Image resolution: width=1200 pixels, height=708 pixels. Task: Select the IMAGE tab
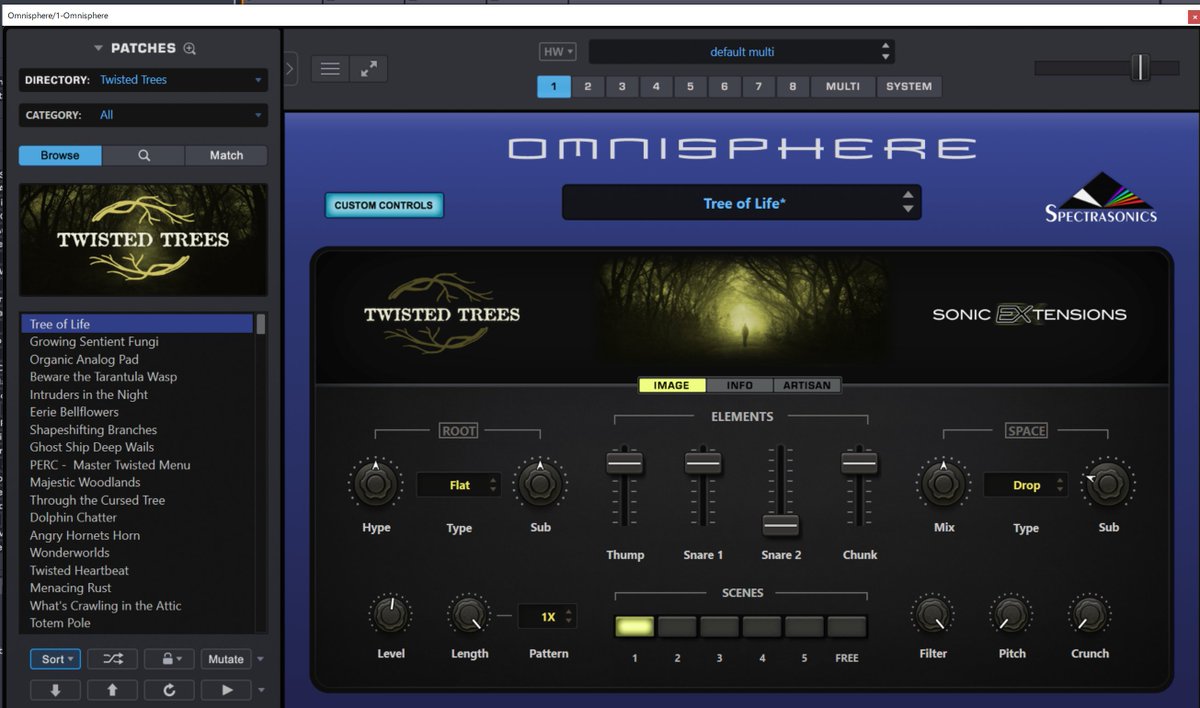point(672,385)
